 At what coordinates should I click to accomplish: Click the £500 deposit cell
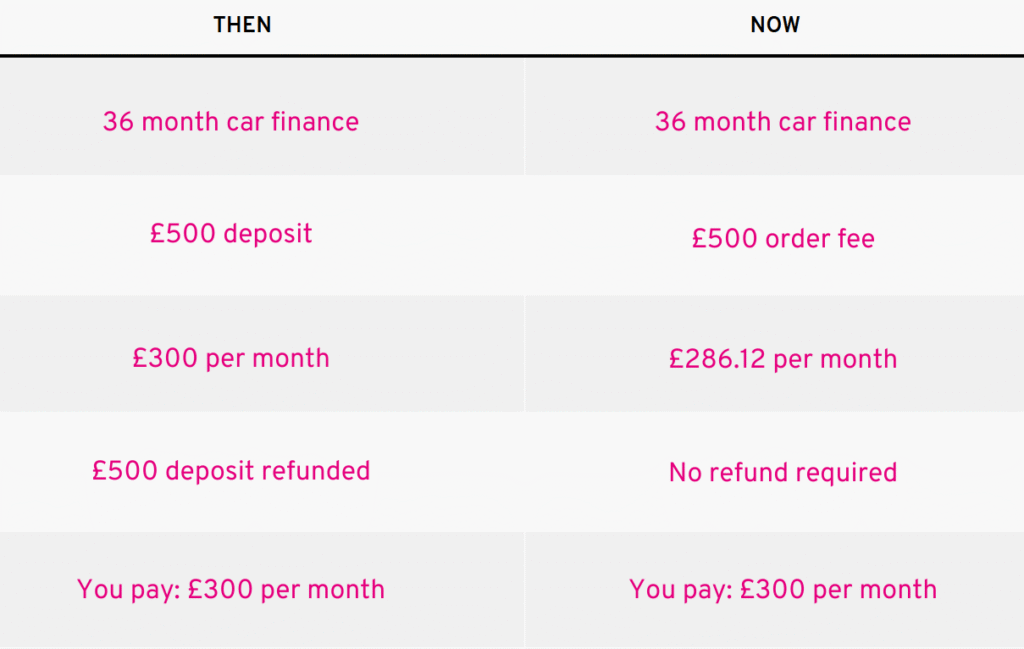click(231, 234)
